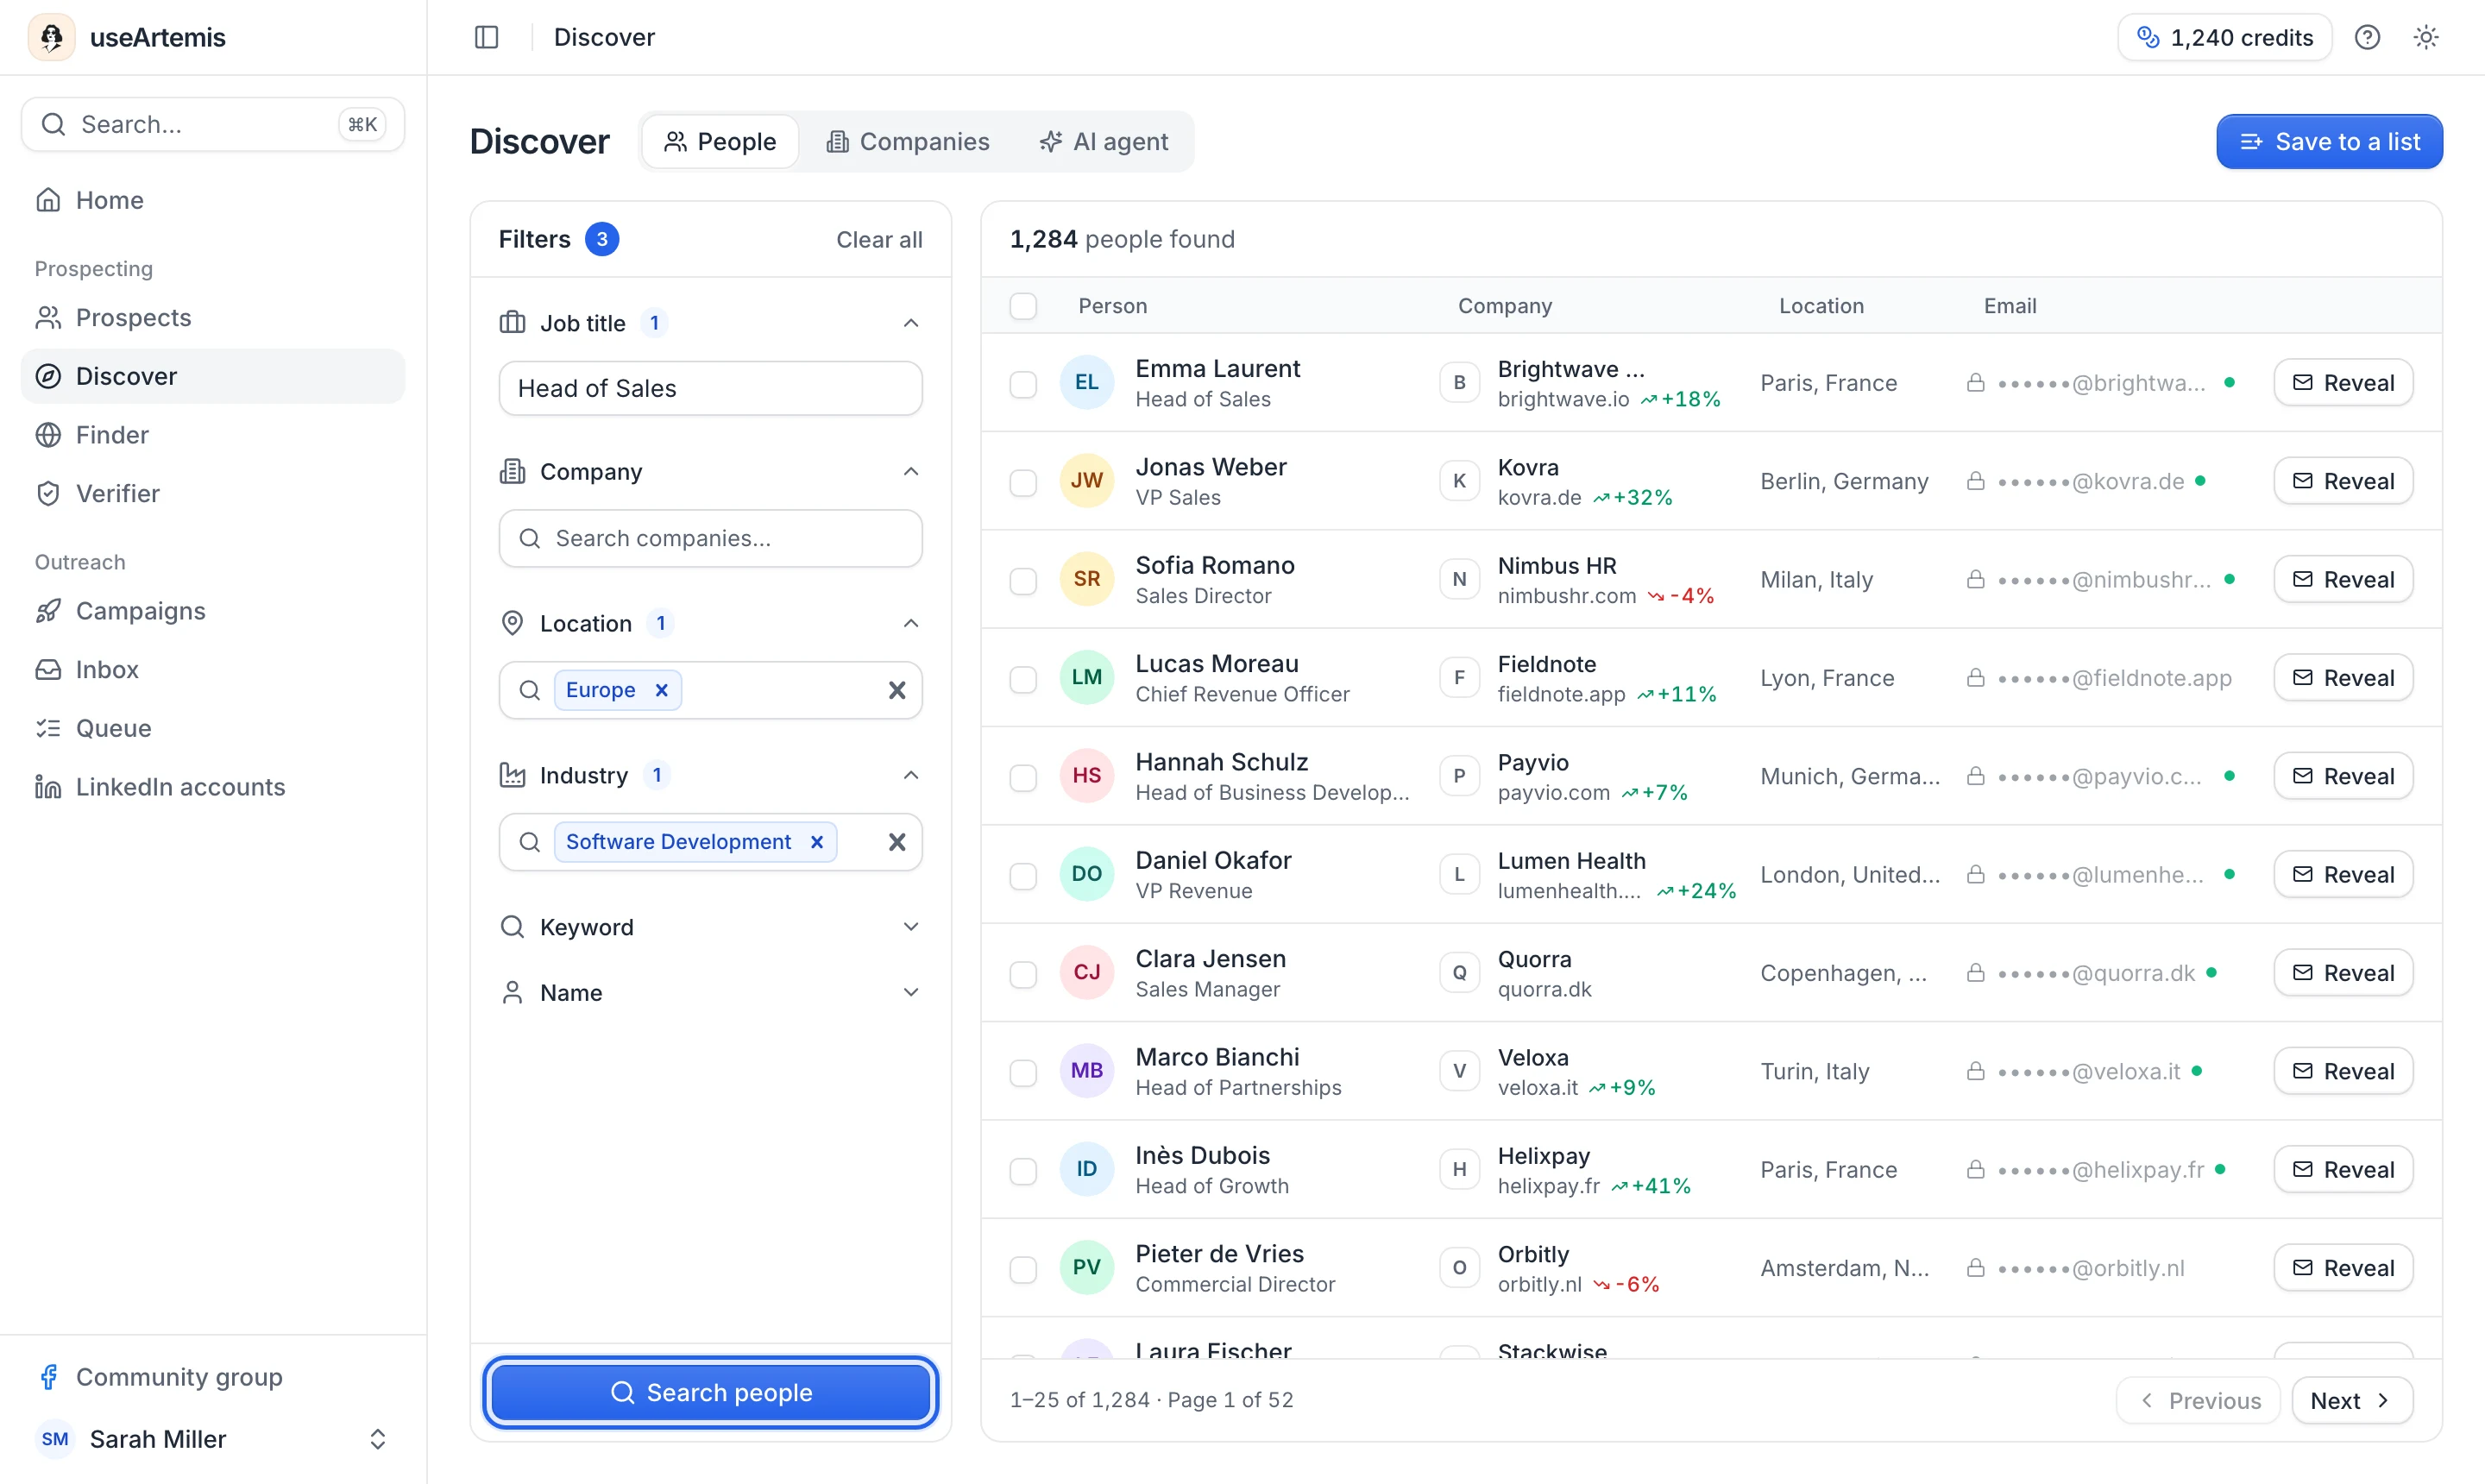Screen dimensions: 2485x1484
Task: Collapse the Job title filter
Action: click(x=910, y=323)
